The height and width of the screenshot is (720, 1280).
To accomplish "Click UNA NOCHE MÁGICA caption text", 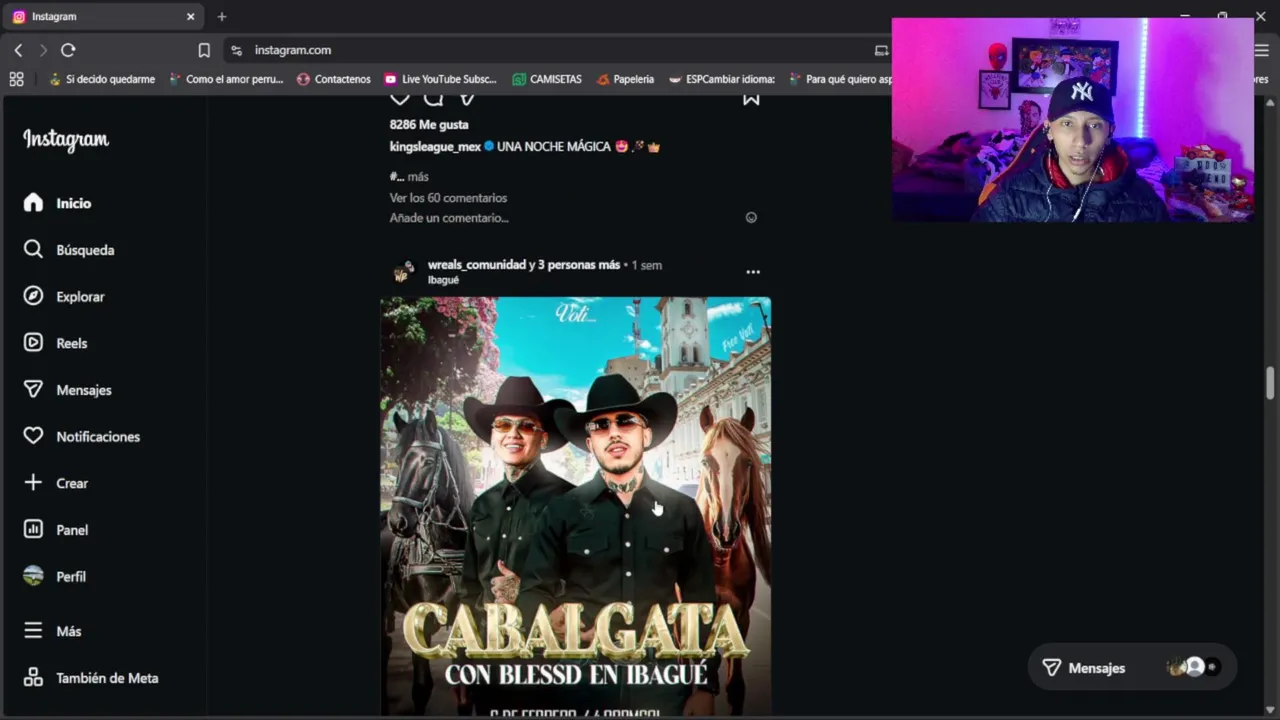I will pos(553,147).
